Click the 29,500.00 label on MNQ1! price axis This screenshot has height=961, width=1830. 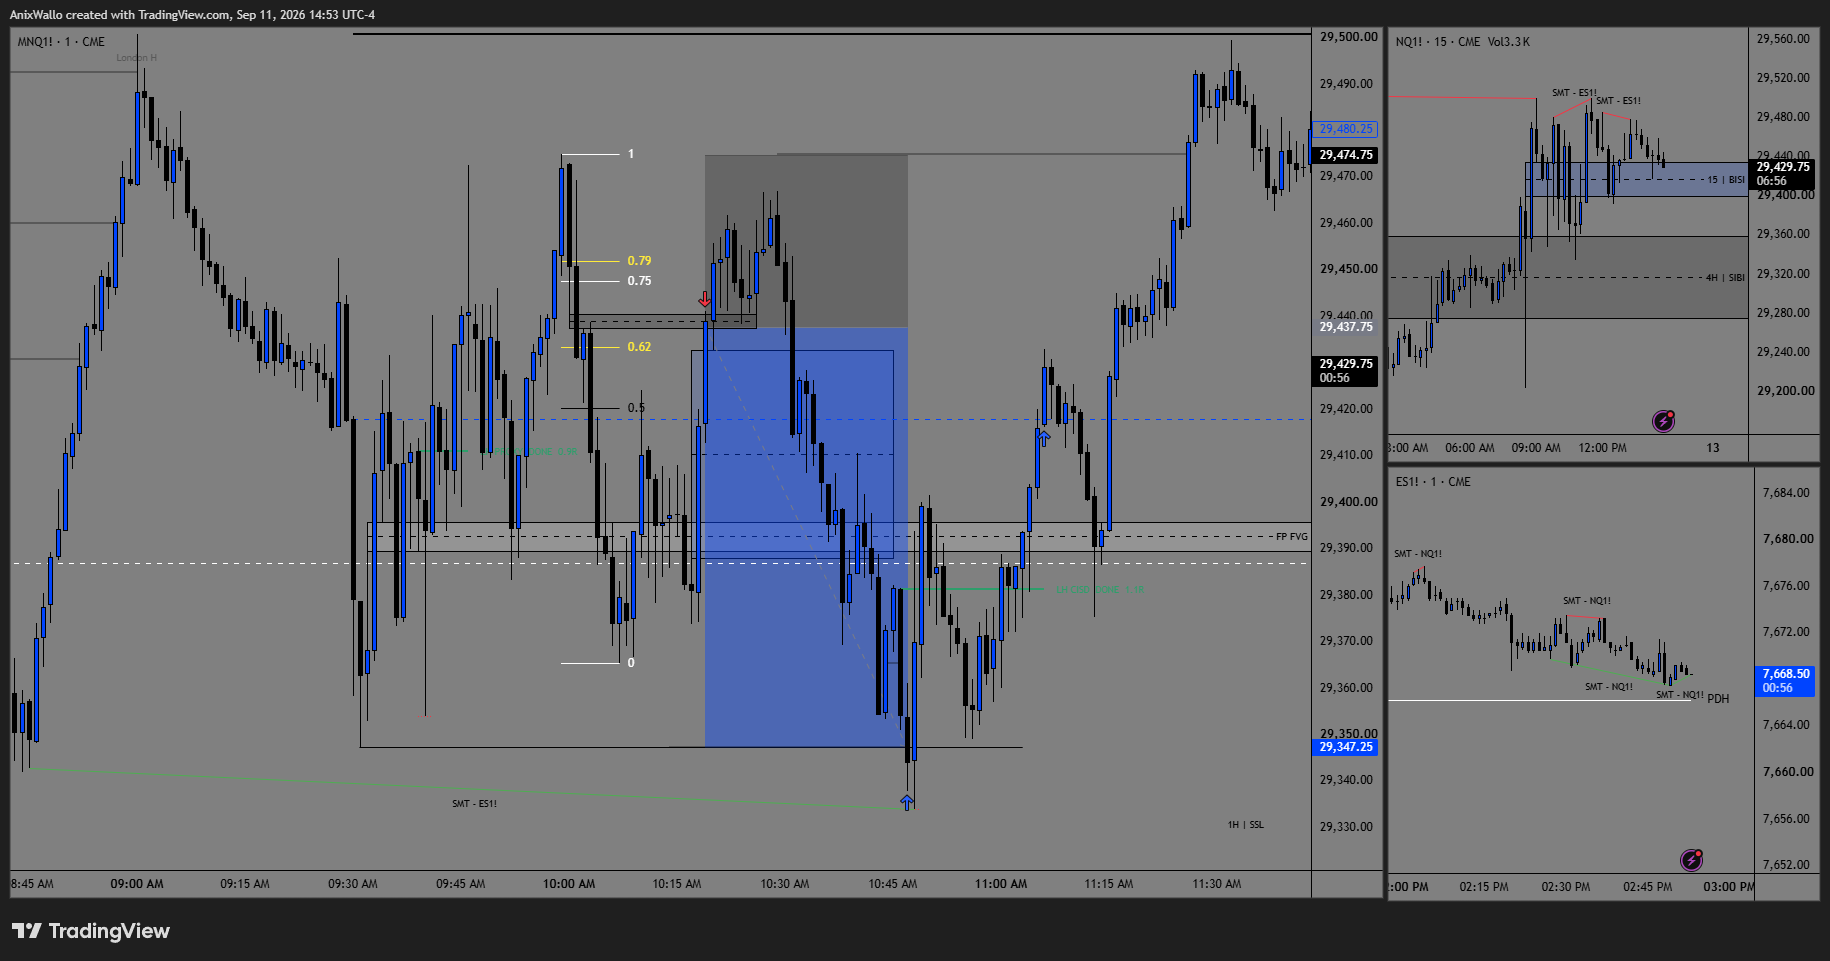click(x=1348, y=37)
